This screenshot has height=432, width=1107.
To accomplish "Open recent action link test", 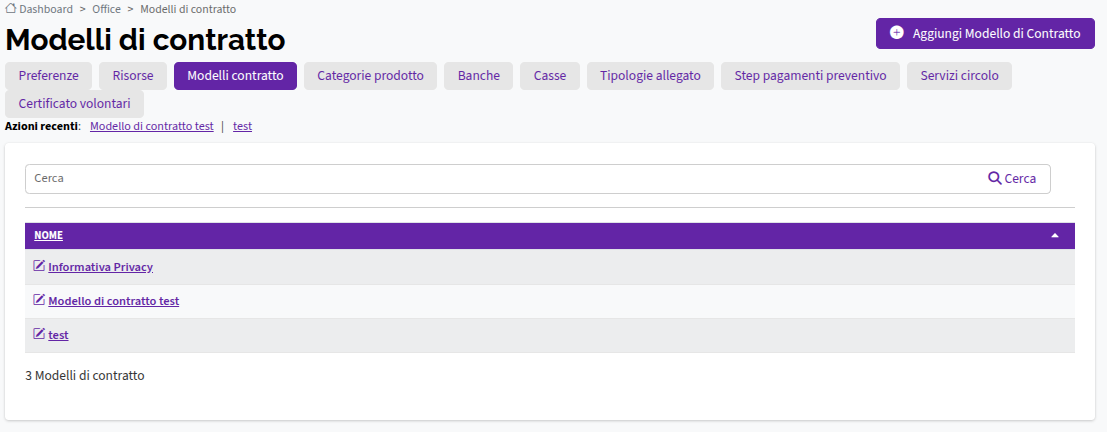I will (x=242, y=126).
